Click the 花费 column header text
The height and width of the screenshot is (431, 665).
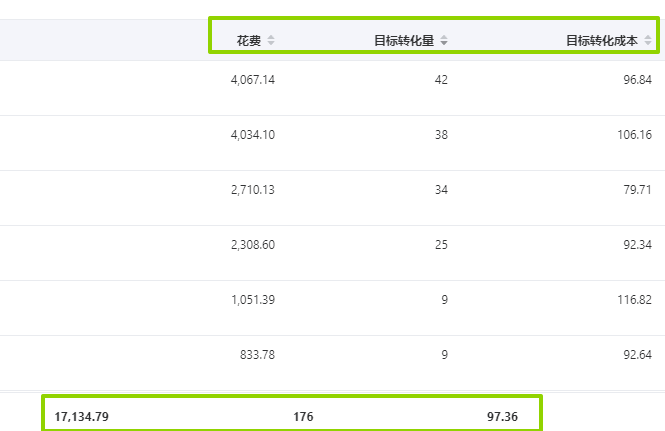point(249,41)
